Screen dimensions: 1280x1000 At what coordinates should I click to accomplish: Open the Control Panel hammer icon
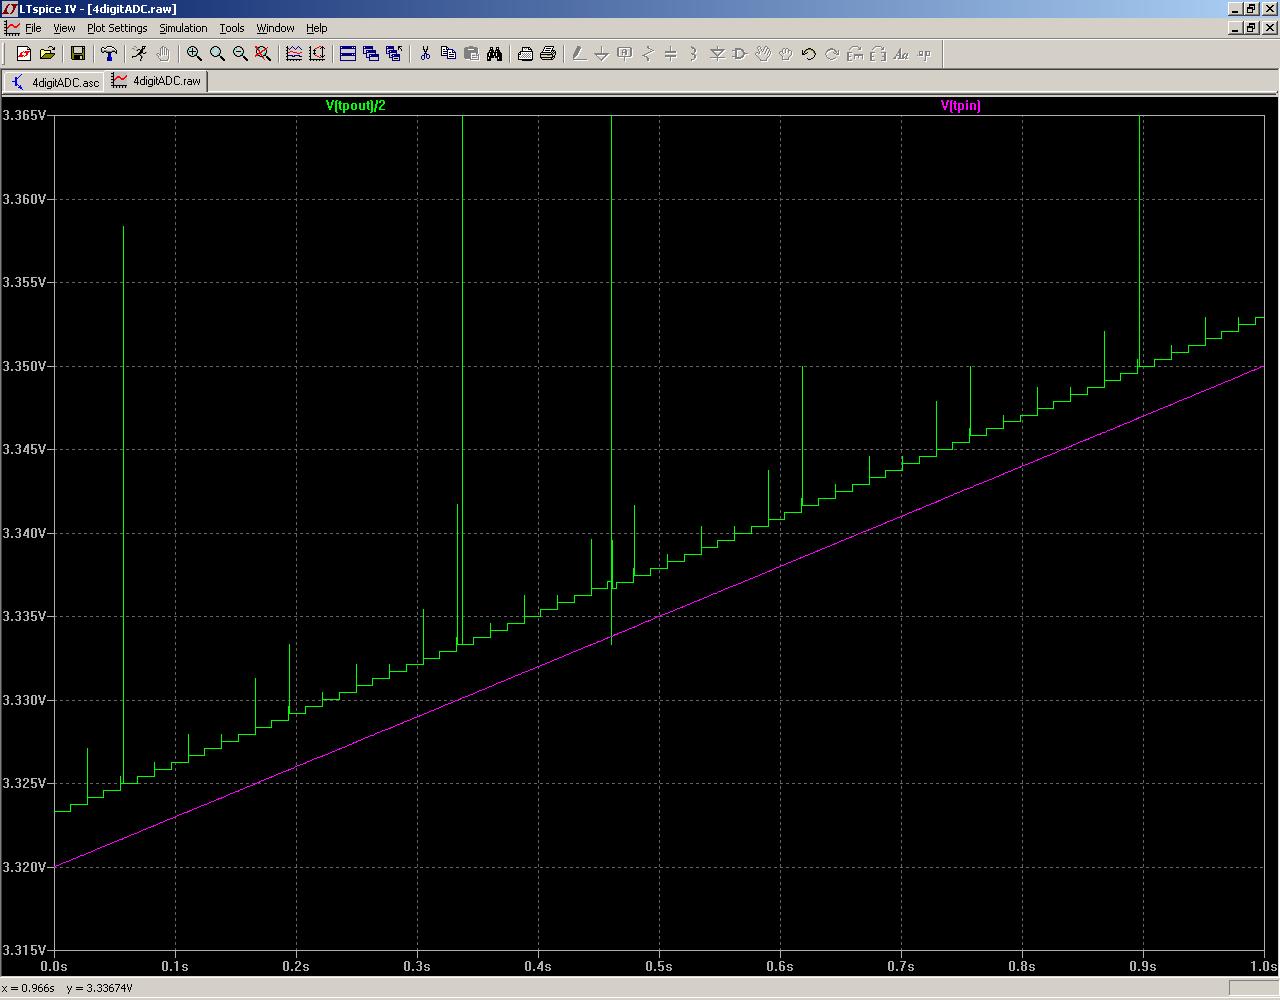pos(109,54)
